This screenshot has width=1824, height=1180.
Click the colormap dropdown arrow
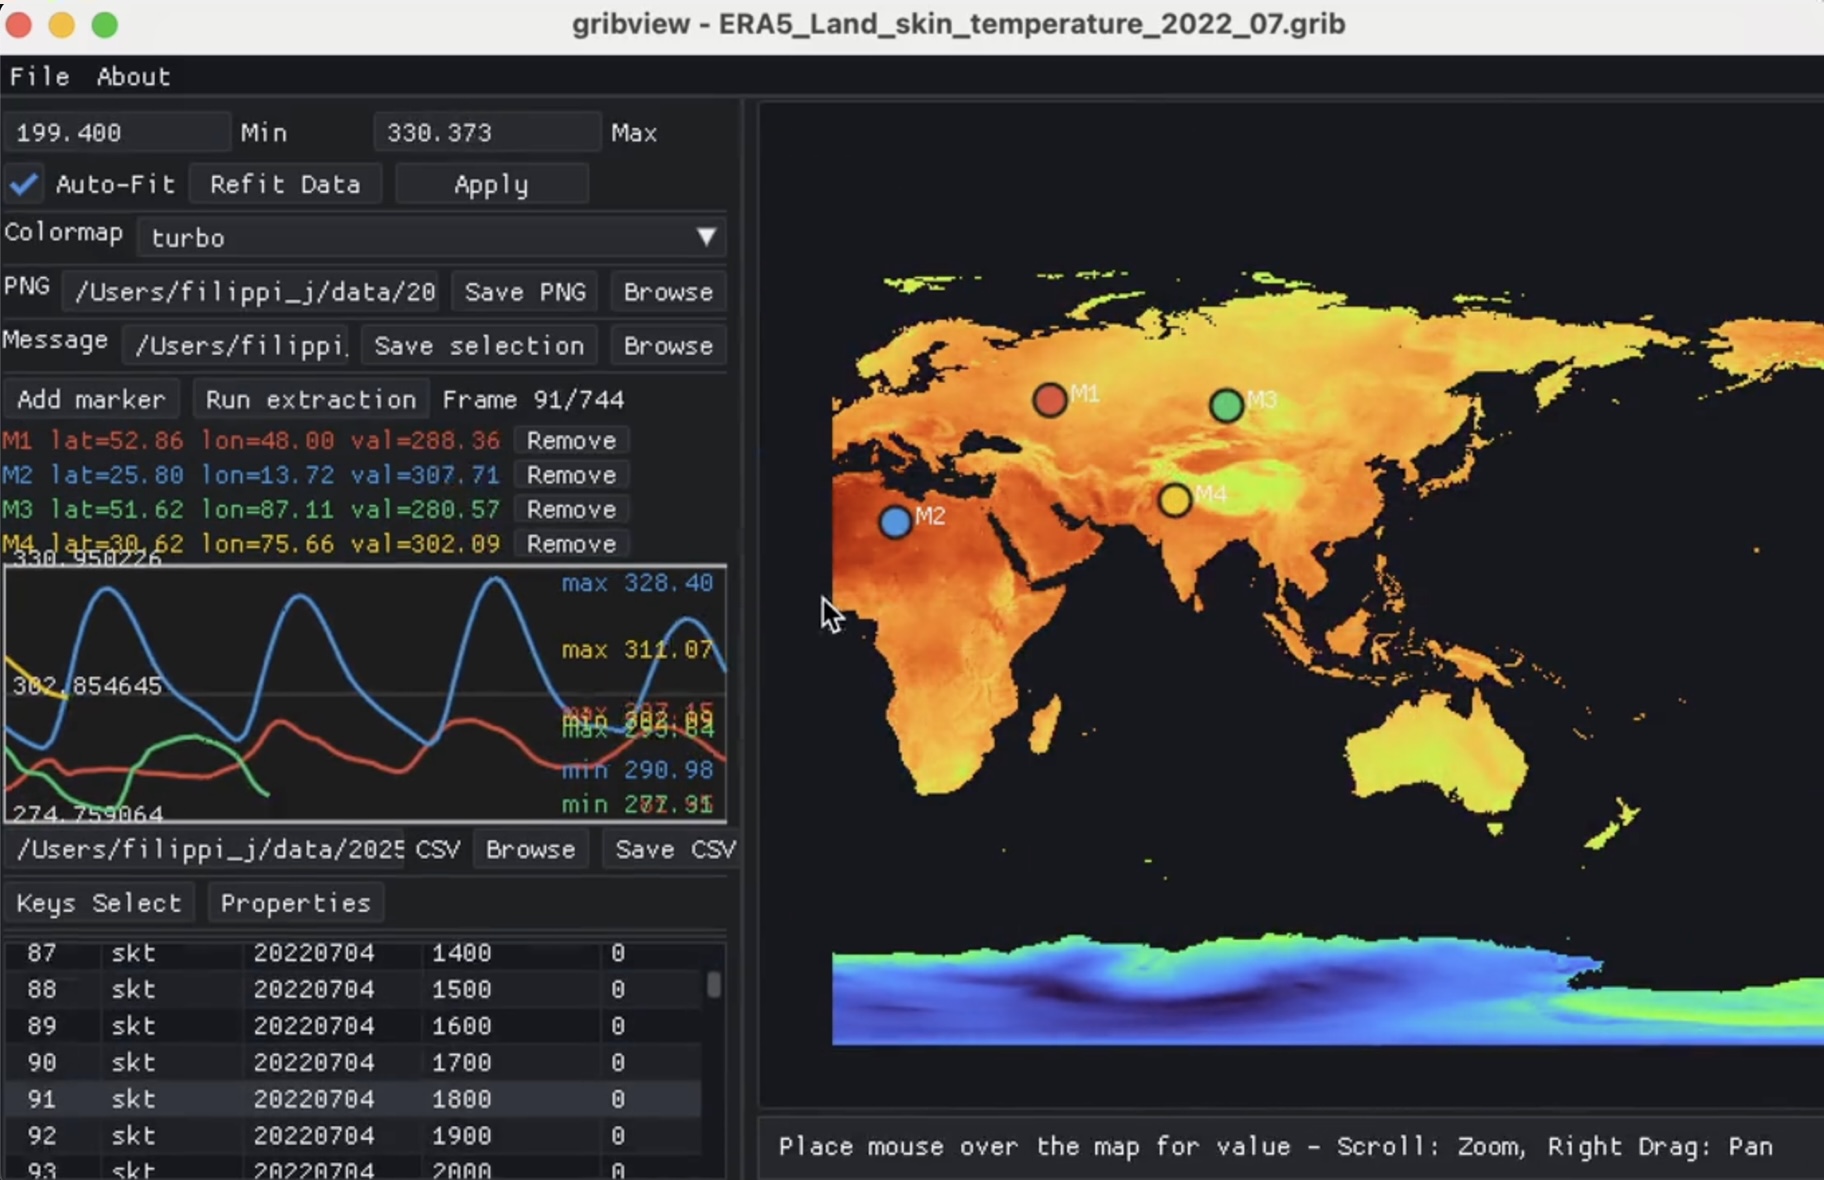pos(706,237)
